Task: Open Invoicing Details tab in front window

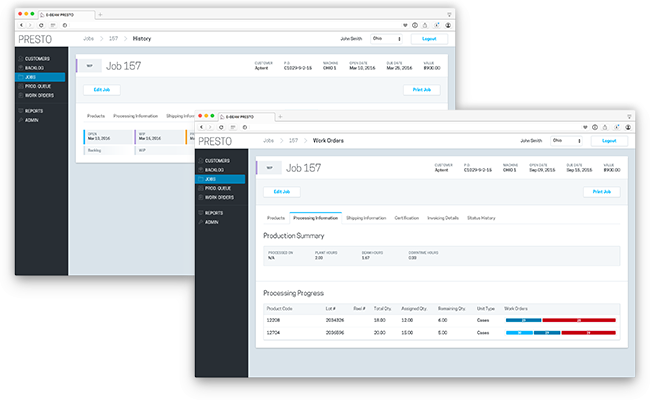Action: [x=443, y=218]
